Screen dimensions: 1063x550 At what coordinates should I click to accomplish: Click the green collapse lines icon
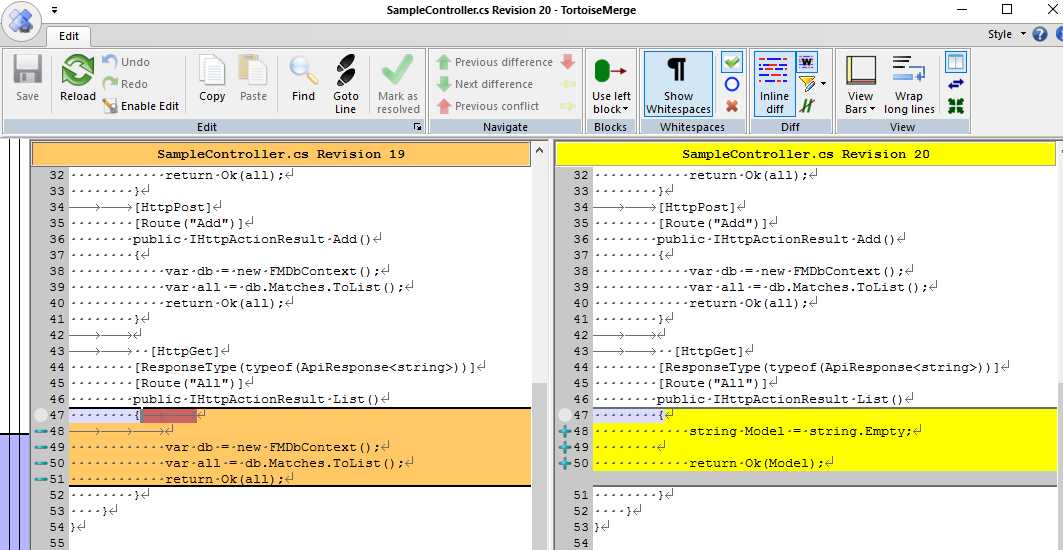click(x=807, y=106)
